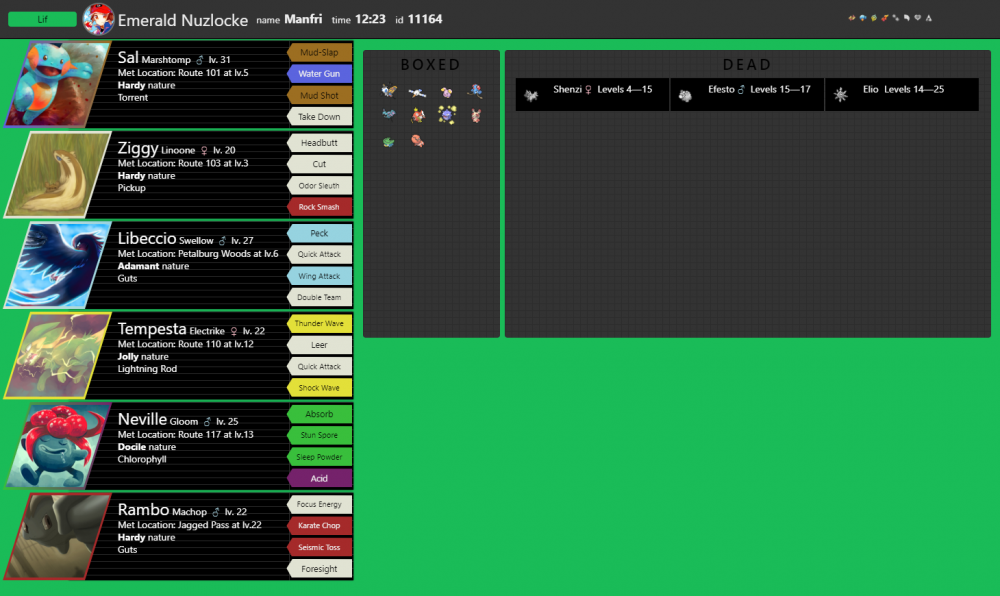Pick the Koffing icon in the box
Viewport: 1000px width, 596px height.
pos(447,115)
